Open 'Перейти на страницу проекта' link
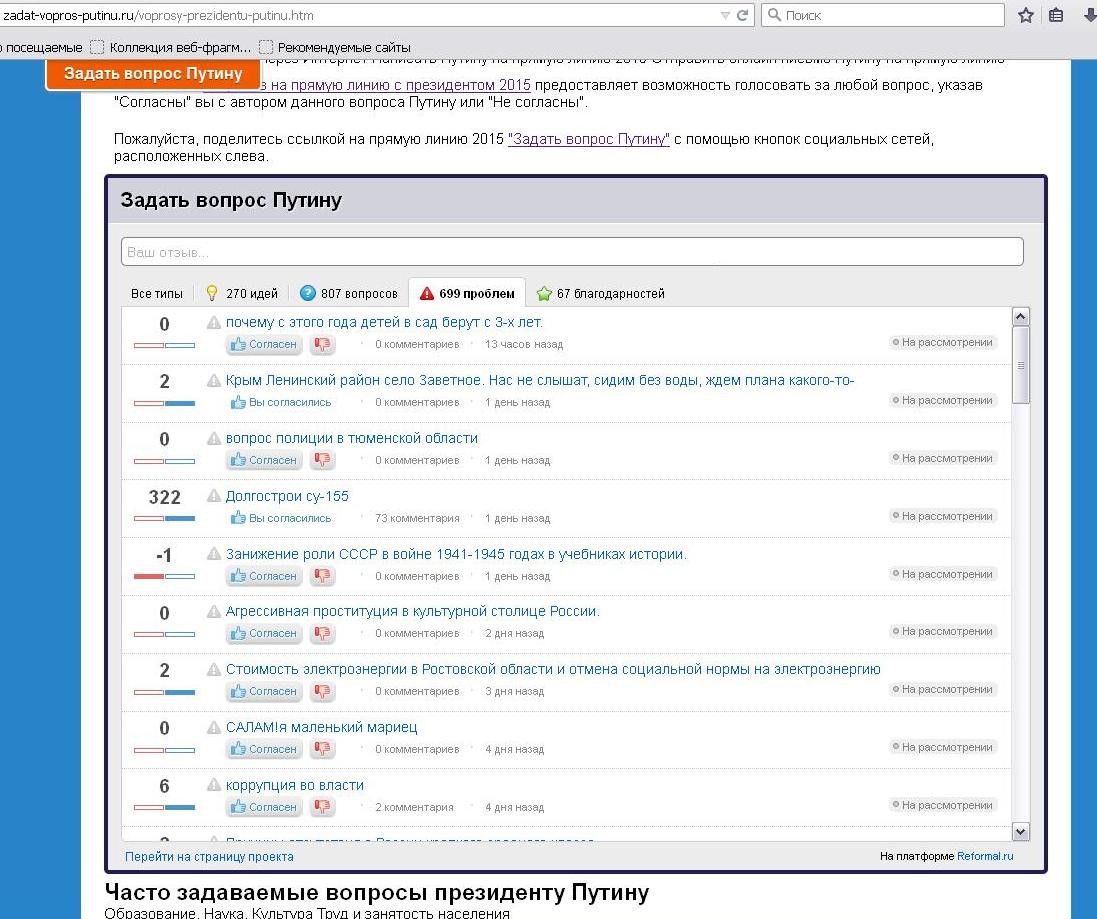This screenshot has height=919, width=1097. (209, 857)
